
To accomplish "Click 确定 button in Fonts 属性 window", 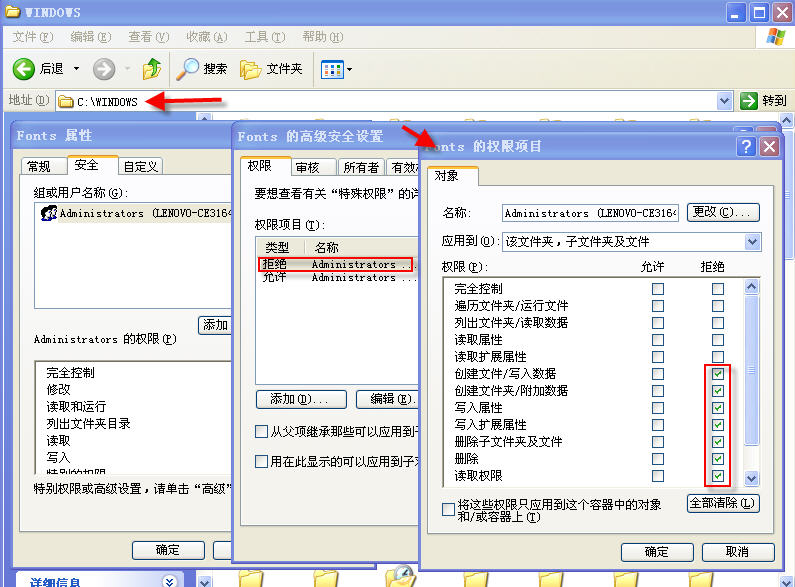I will click(168, 551).
